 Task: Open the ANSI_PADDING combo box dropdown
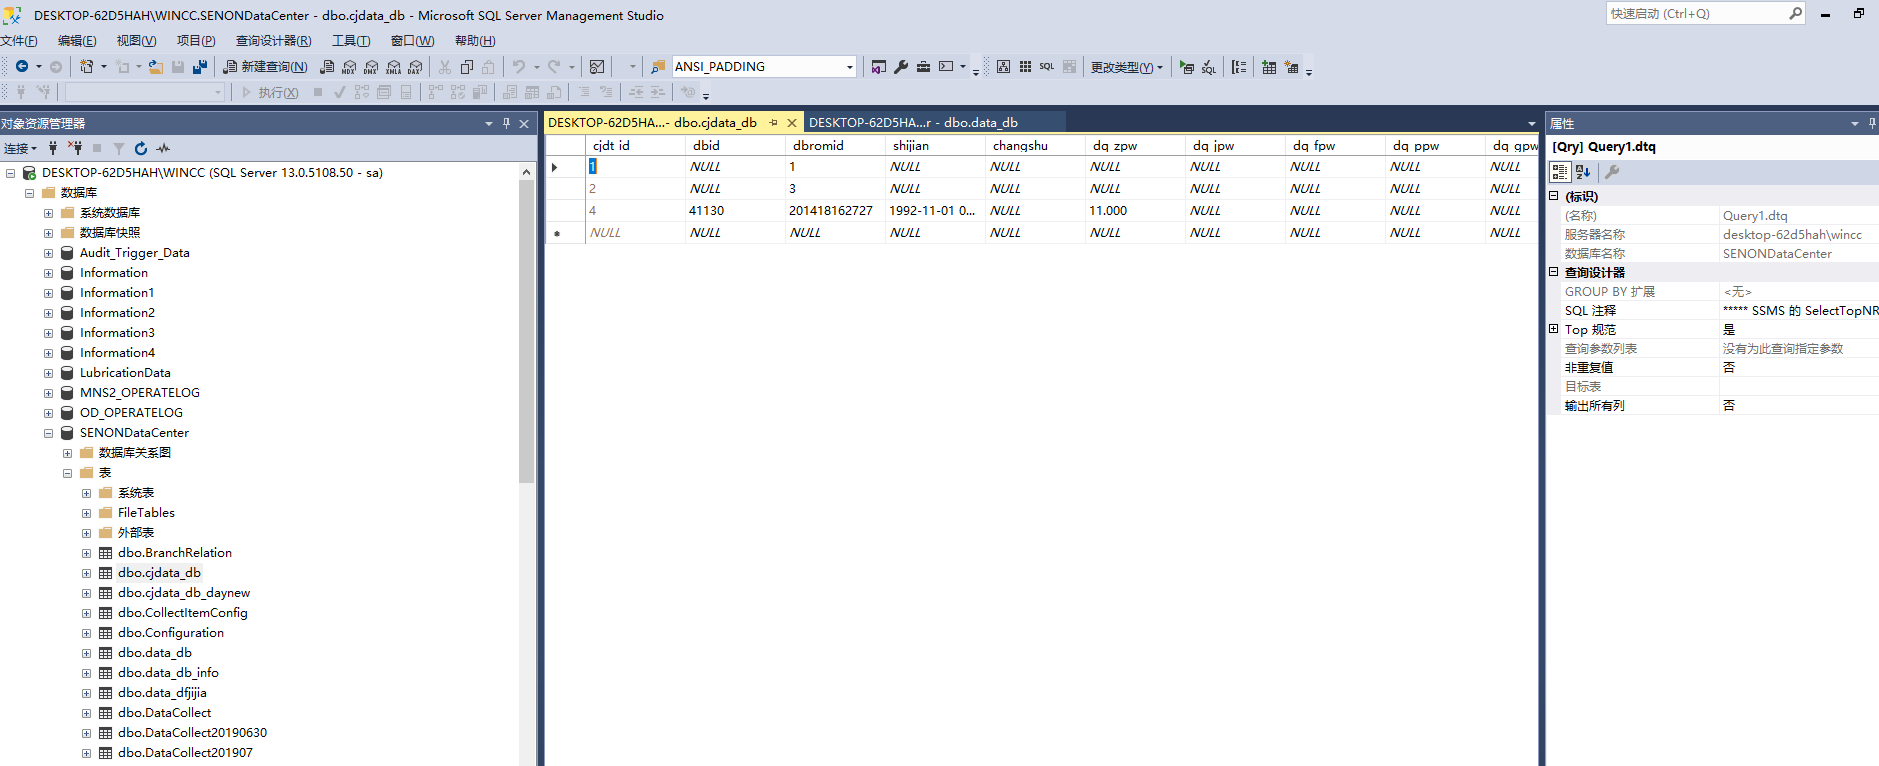coord(850,67)
